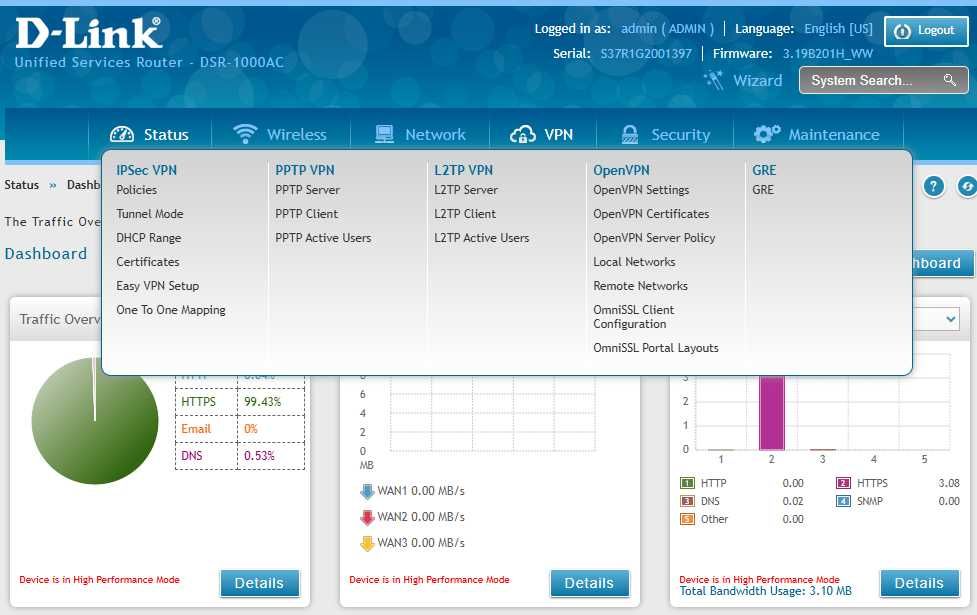
Task: Open OpenVPN Settings
Action: click(x=641, y=190)
